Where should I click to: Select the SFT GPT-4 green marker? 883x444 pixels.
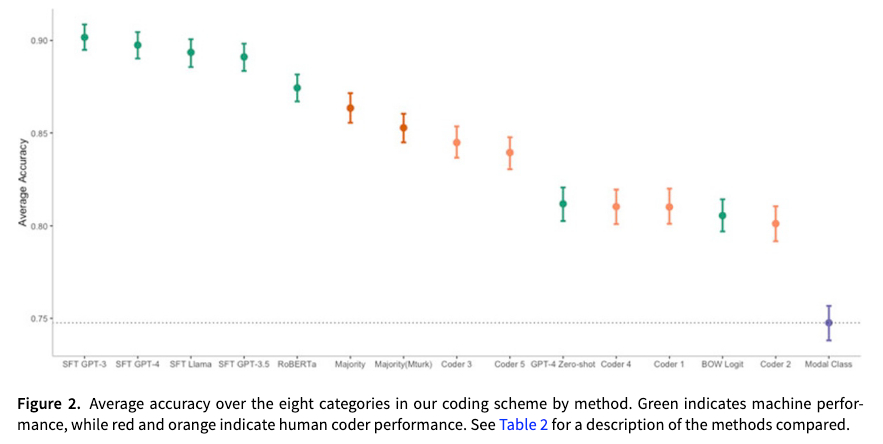(x=138, y=45)
